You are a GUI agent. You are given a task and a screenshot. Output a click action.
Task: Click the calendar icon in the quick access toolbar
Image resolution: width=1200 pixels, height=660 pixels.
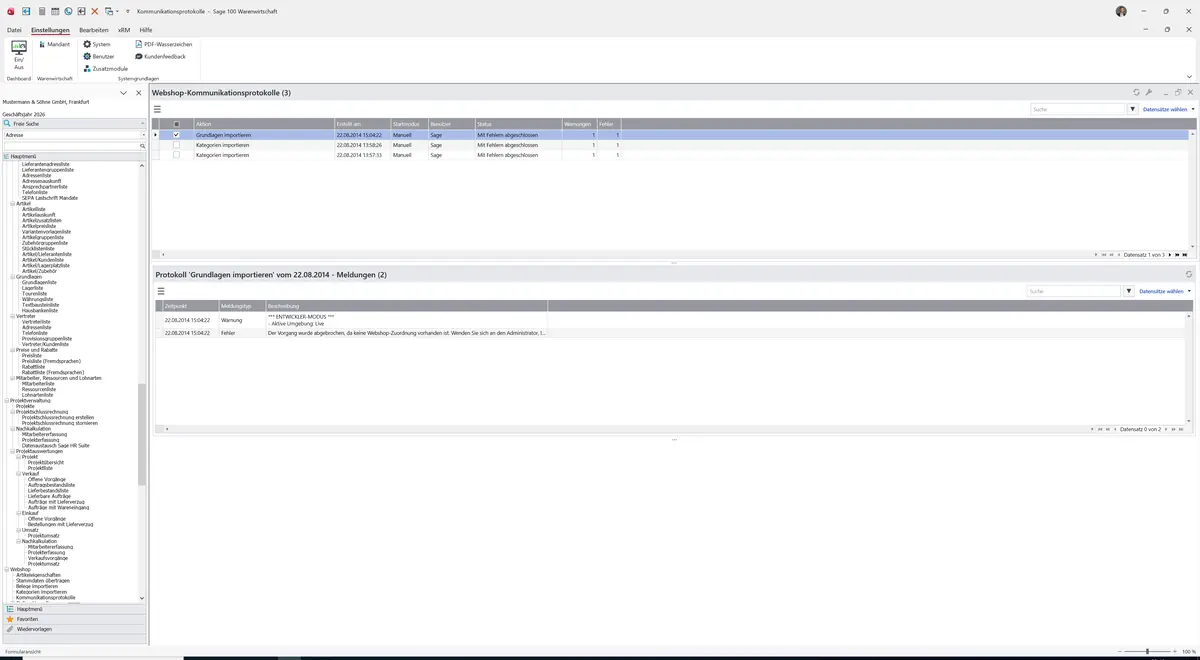55,11
